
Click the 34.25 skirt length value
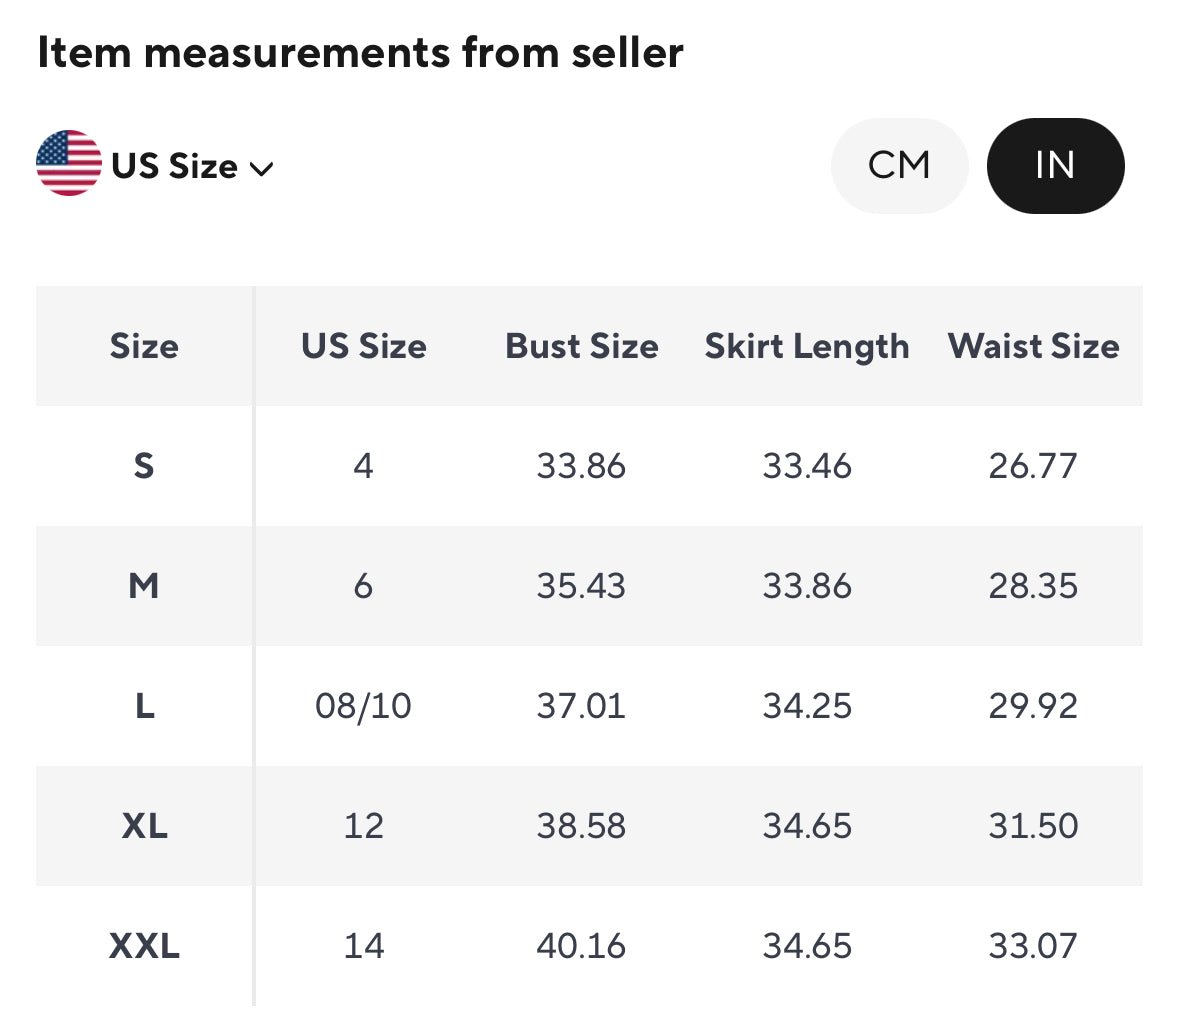807,706
